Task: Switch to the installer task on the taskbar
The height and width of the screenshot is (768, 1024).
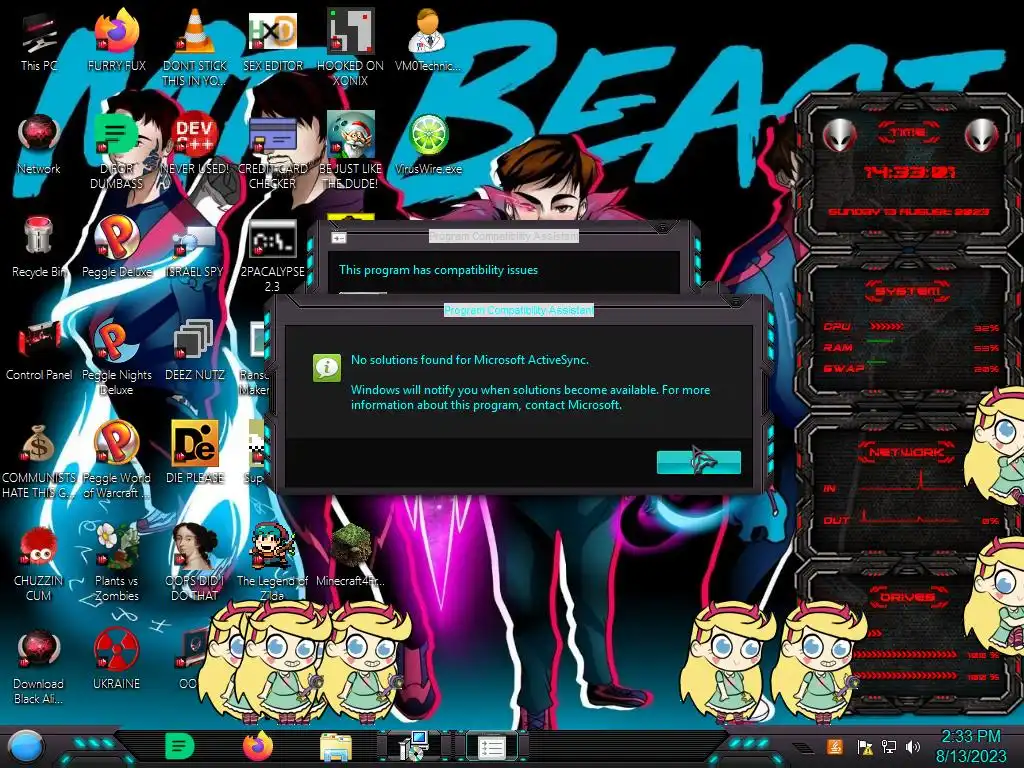Action: [x=413, y=746]
